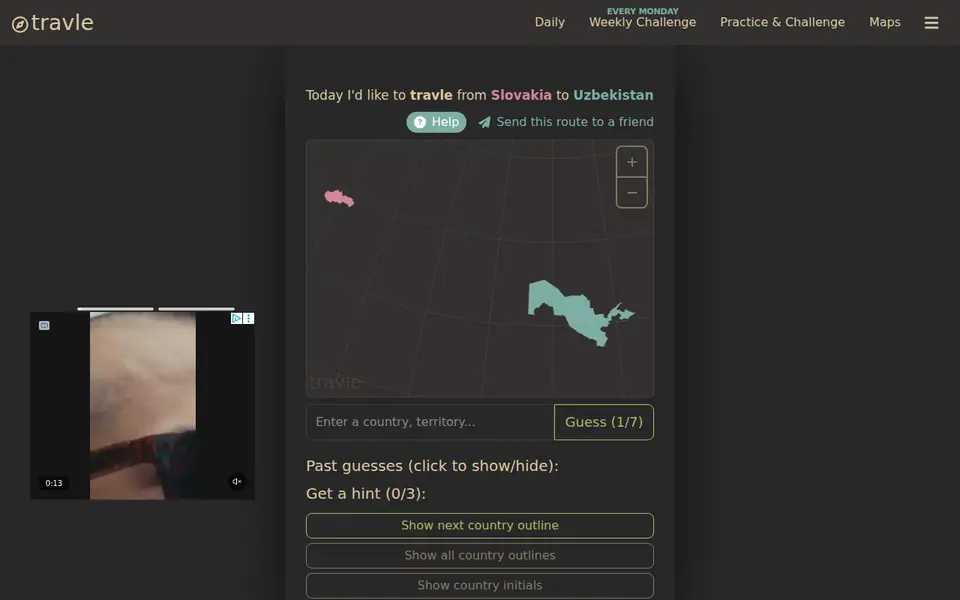960x600 pixels.
Task: Click the ad video thumbnail
Action: click(143, 405)
